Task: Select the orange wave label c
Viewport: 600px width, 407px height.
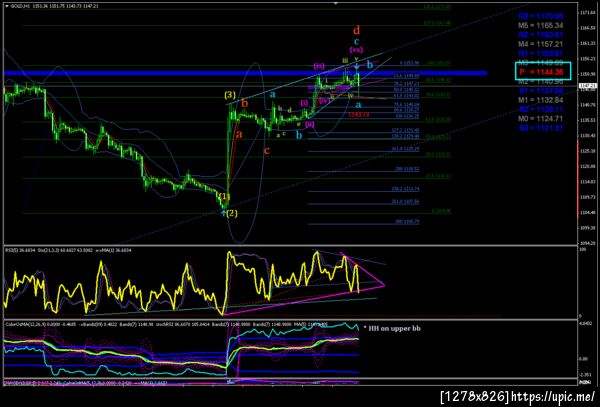Action: [x=267, y=150]
